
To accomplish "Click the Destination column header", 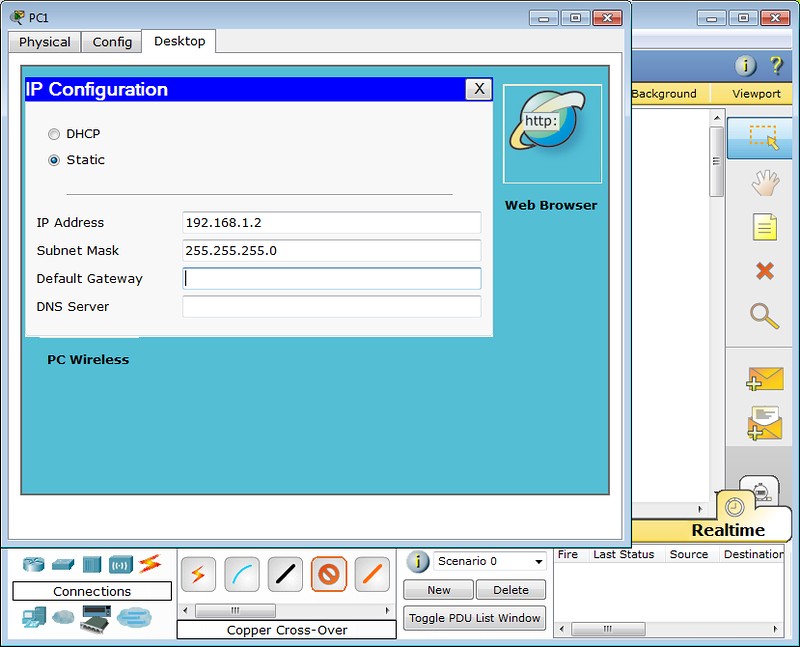I will [753, 554].
